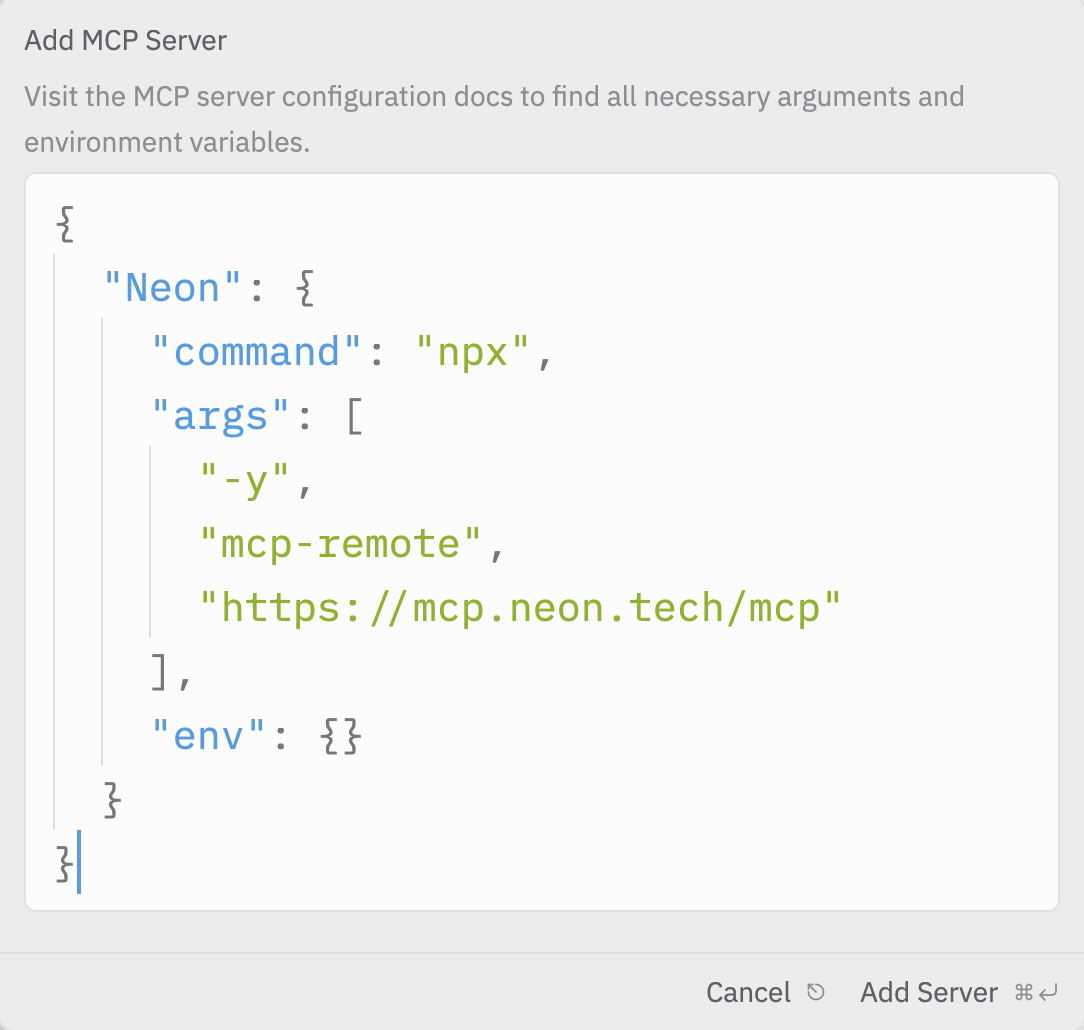Click the Command (⌘) key icon
The height and width of the screenshot is (1030, 1084).
1022,992
